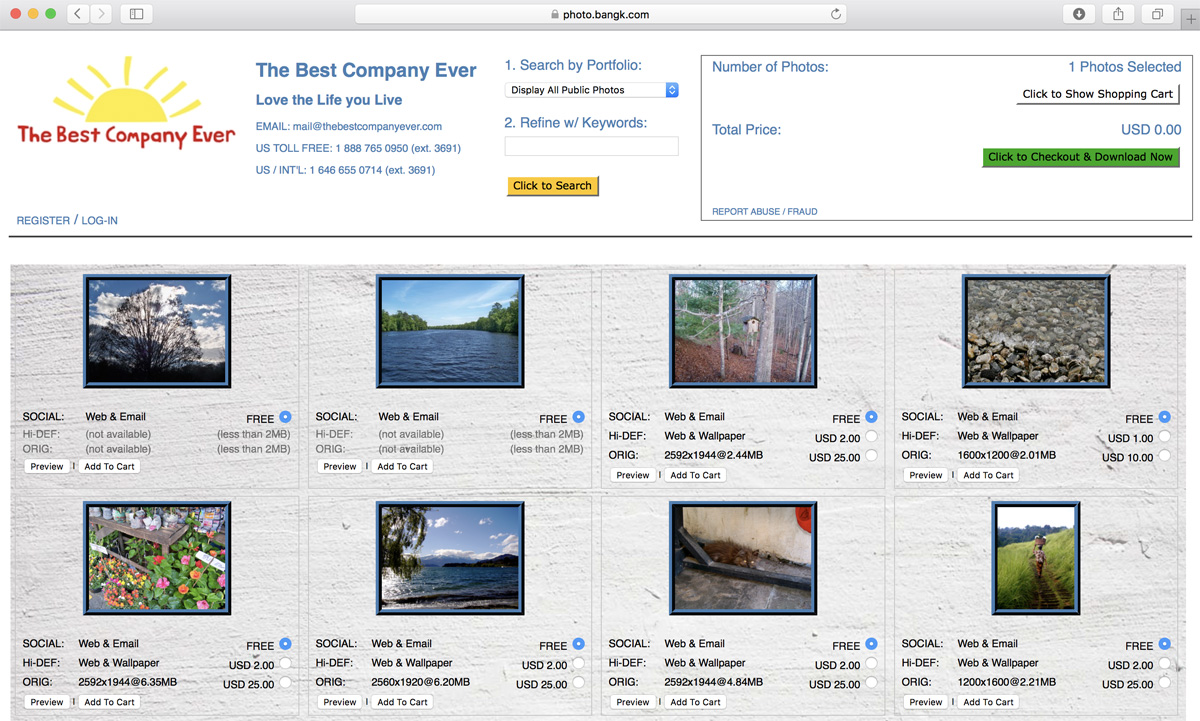Click the LOG-IN link
1200x721 pixels.
click(99, 220)
